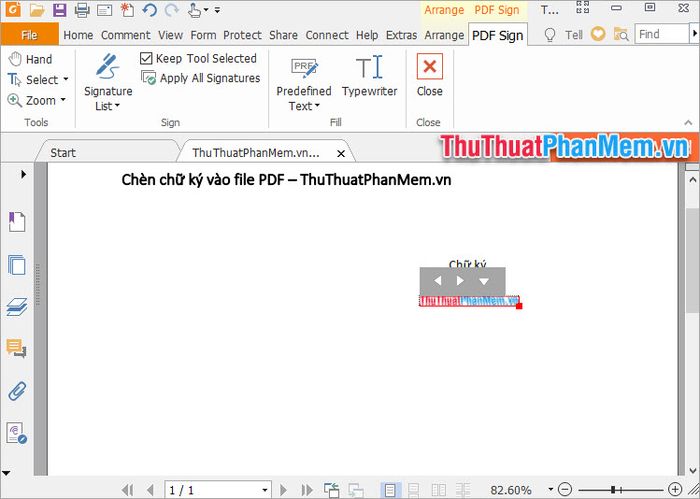700x499 pixels.
Task: Click the vertical scrollbar down arrow
Action: (x=692, y=470)
